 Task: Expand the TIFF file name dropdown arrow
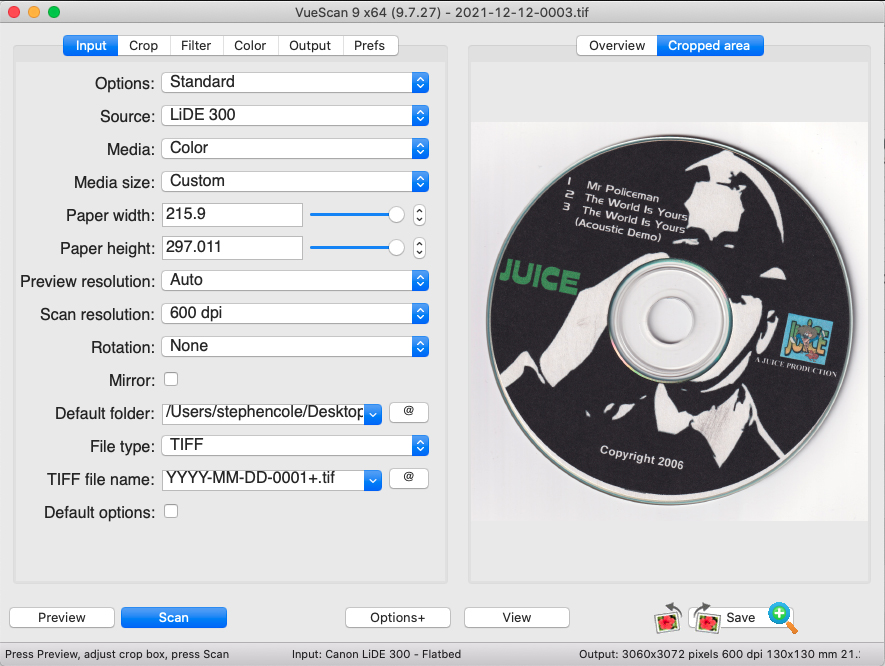click(373, 480)
